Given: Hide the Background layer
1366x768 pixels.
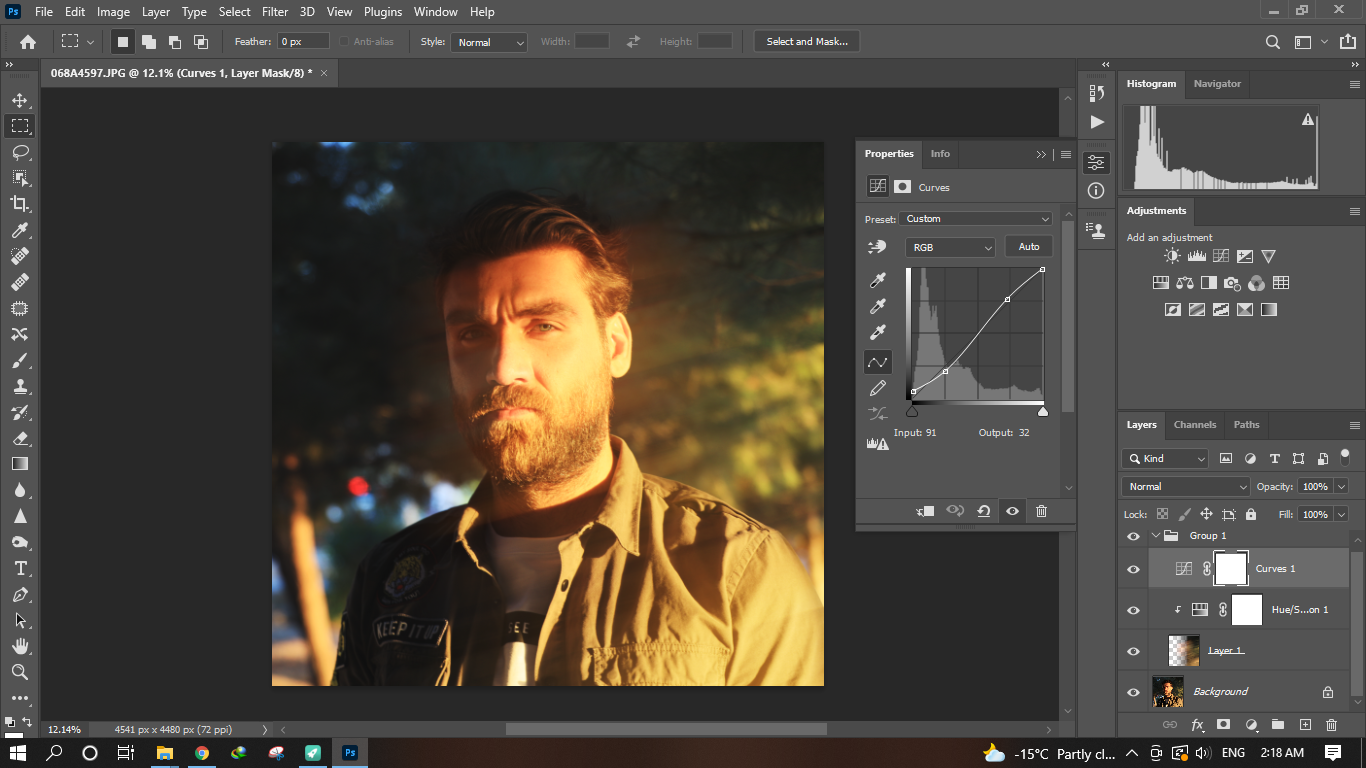Looking at the screenshot, I should (1133, 692).
